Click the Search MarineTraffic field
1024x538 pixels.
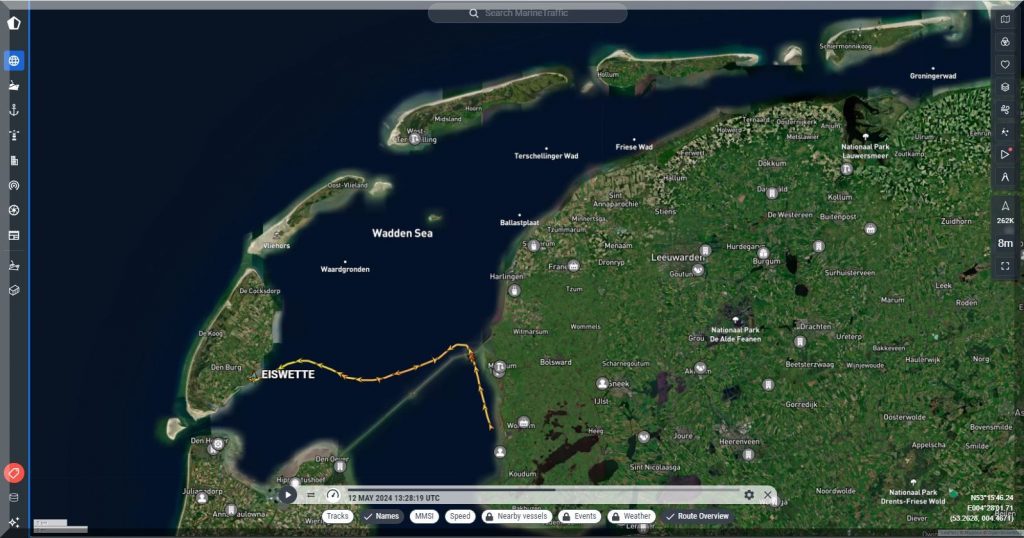[x=528, y=13]
